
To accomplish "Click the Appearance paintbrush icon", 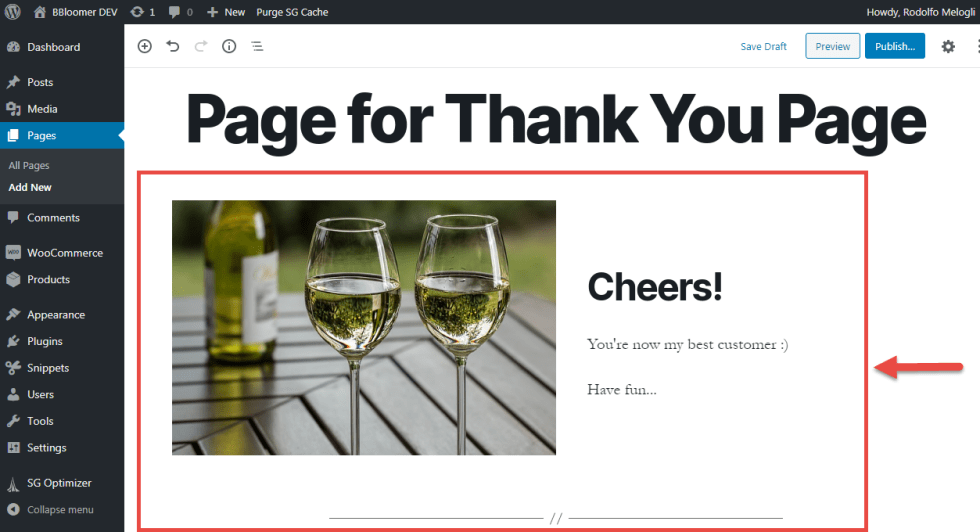I will [13, 314].
